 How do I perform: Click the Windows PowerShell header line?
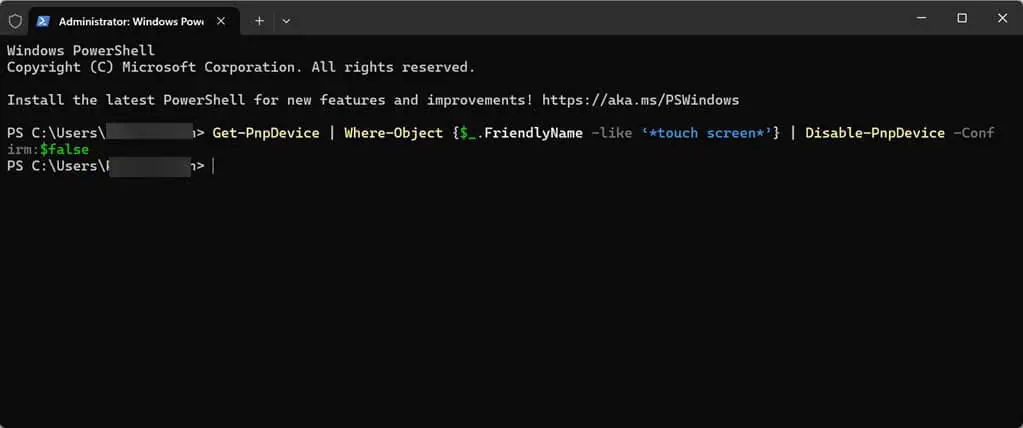tap(81, 51)
